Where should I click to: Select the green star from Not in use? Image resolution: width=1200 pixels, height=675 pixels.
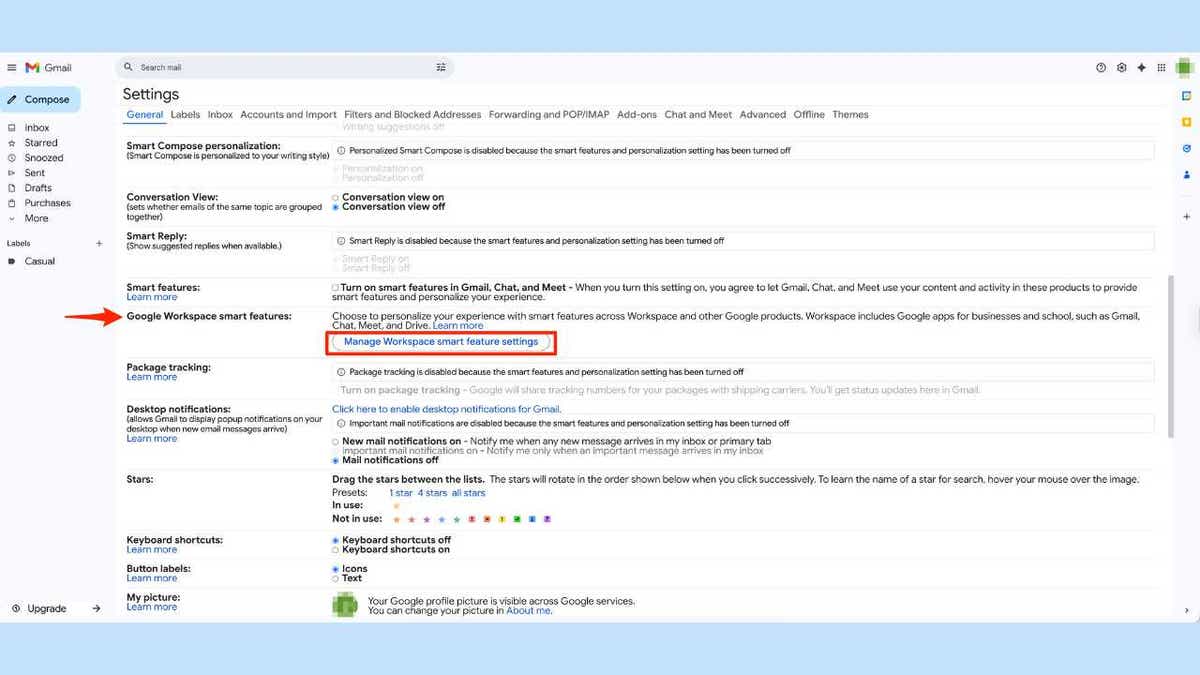[456, 519]
